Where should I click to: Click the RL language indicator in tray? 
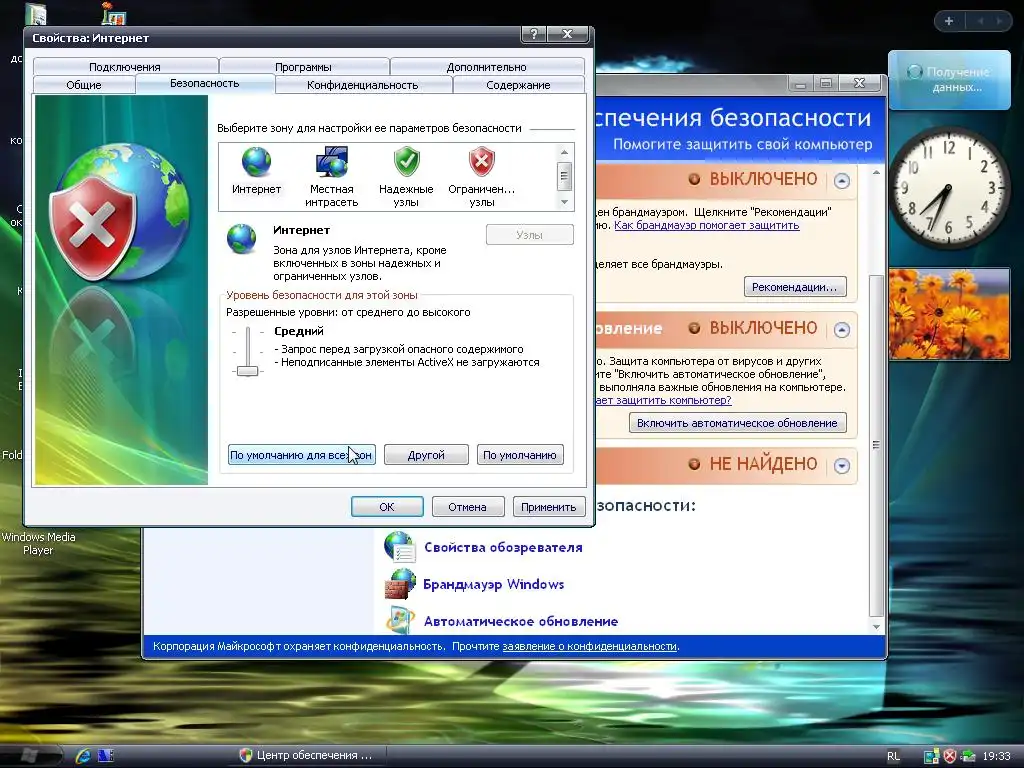coord(893,756)
